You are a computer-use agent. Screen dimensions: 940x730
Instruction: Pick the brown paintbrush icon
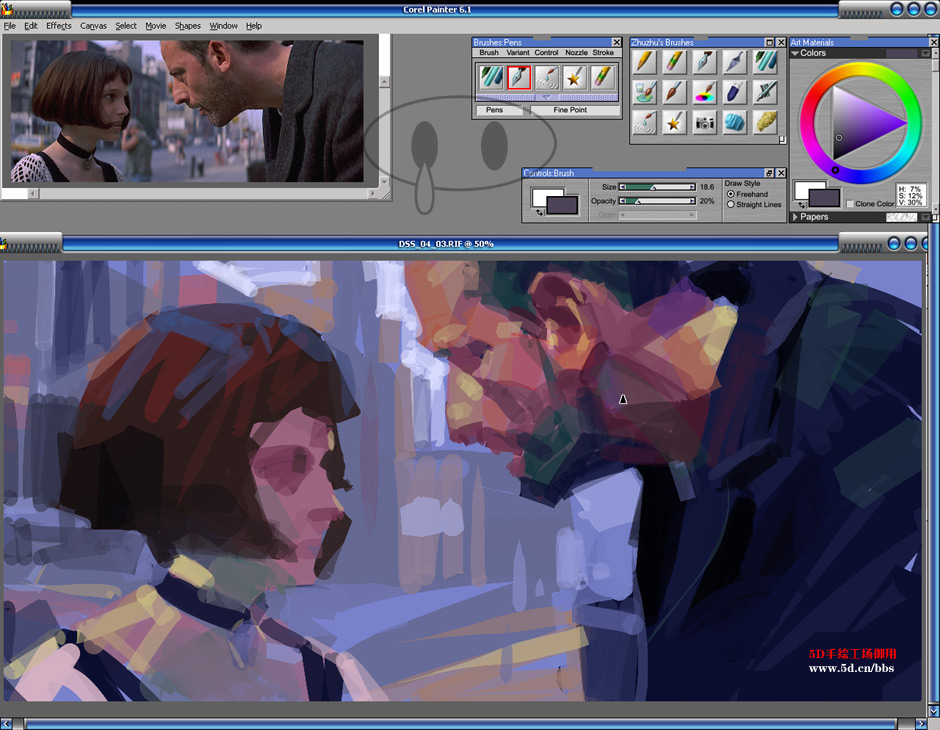tap(674, 92)
